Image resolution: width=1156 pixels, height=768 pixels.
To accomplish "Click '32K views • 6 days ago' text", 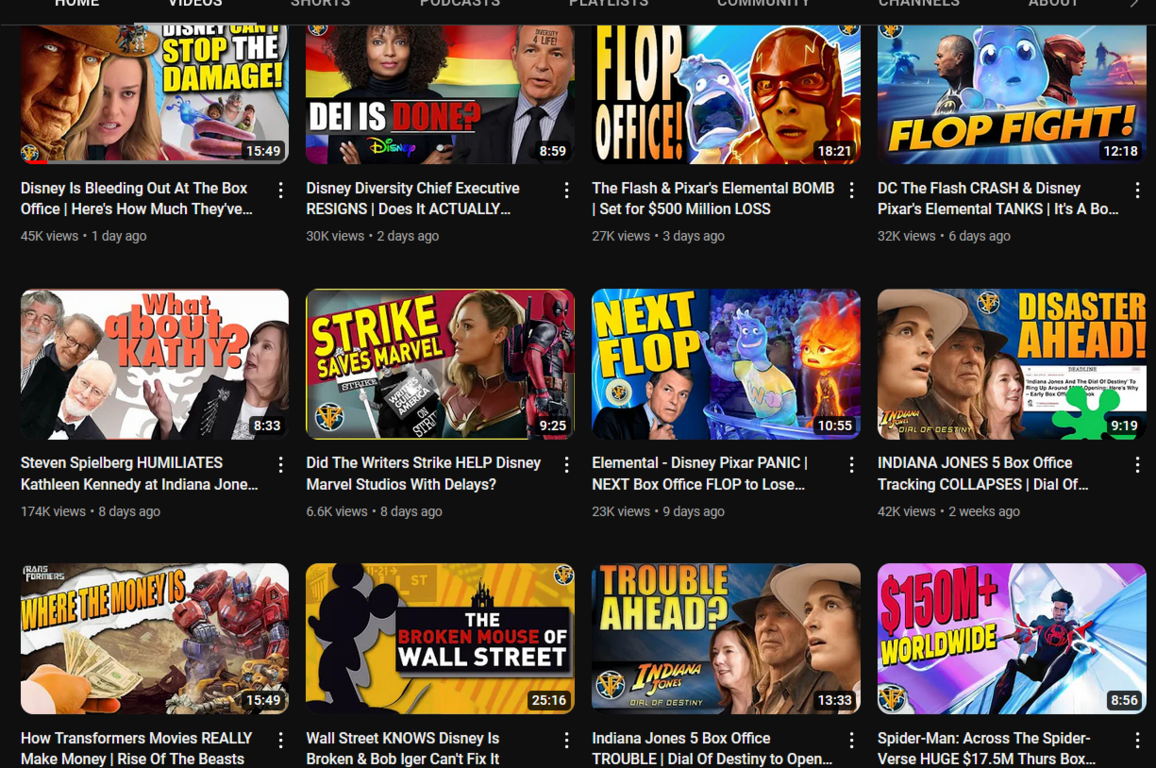I will click(944, 236).
